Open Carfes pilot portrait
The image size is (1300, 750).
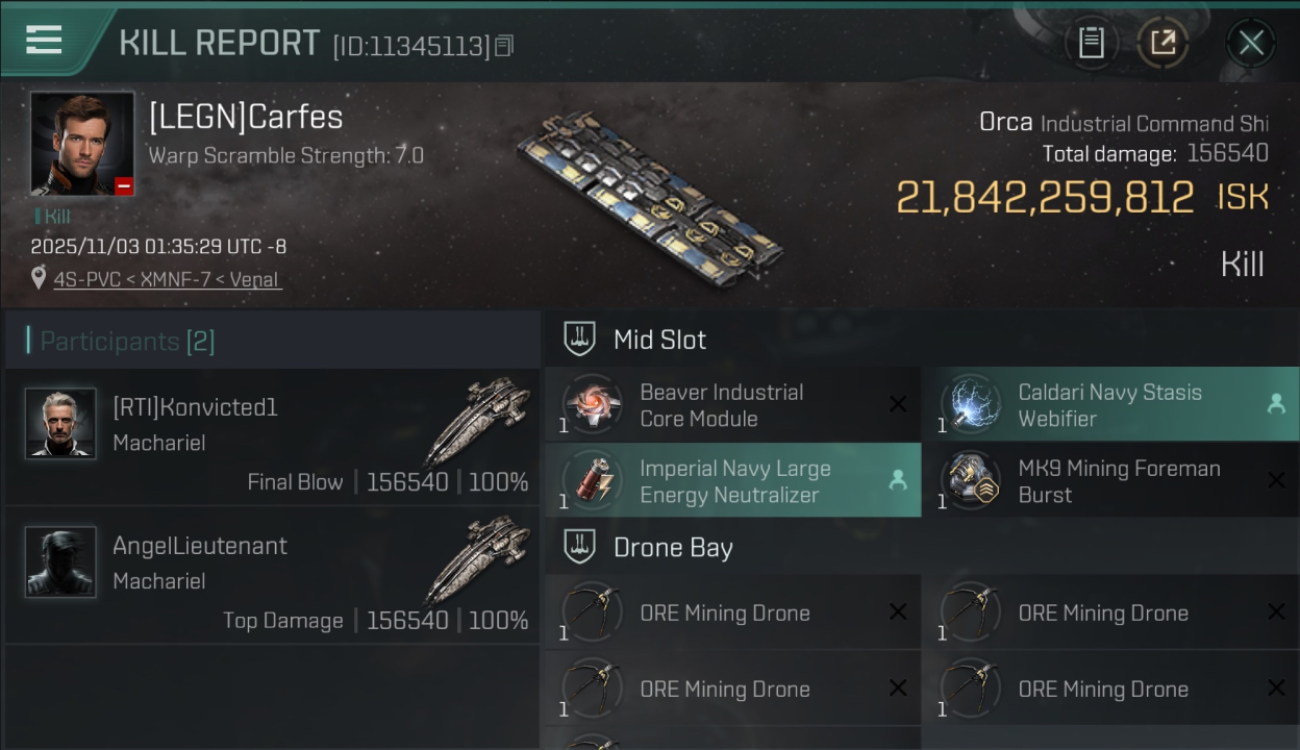tap(82, 144)
